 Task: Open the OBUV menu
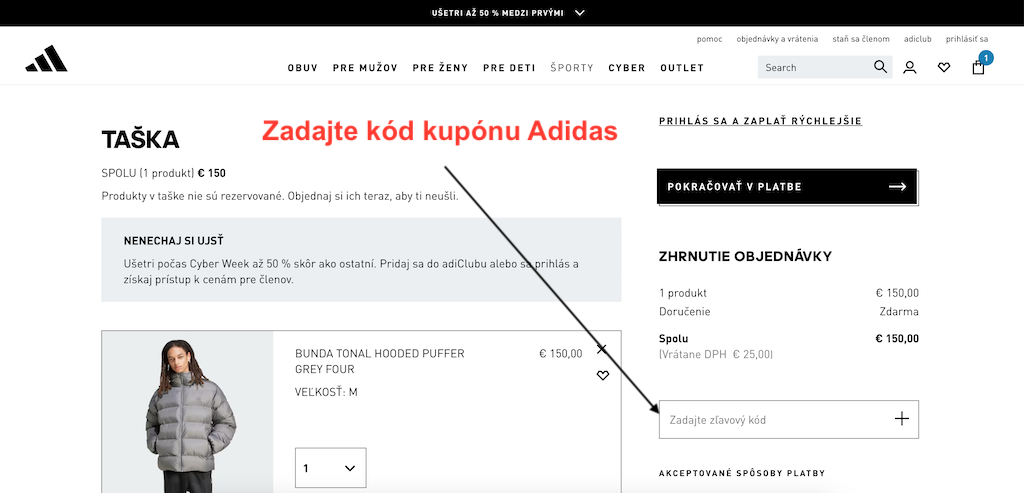[302, 68]
